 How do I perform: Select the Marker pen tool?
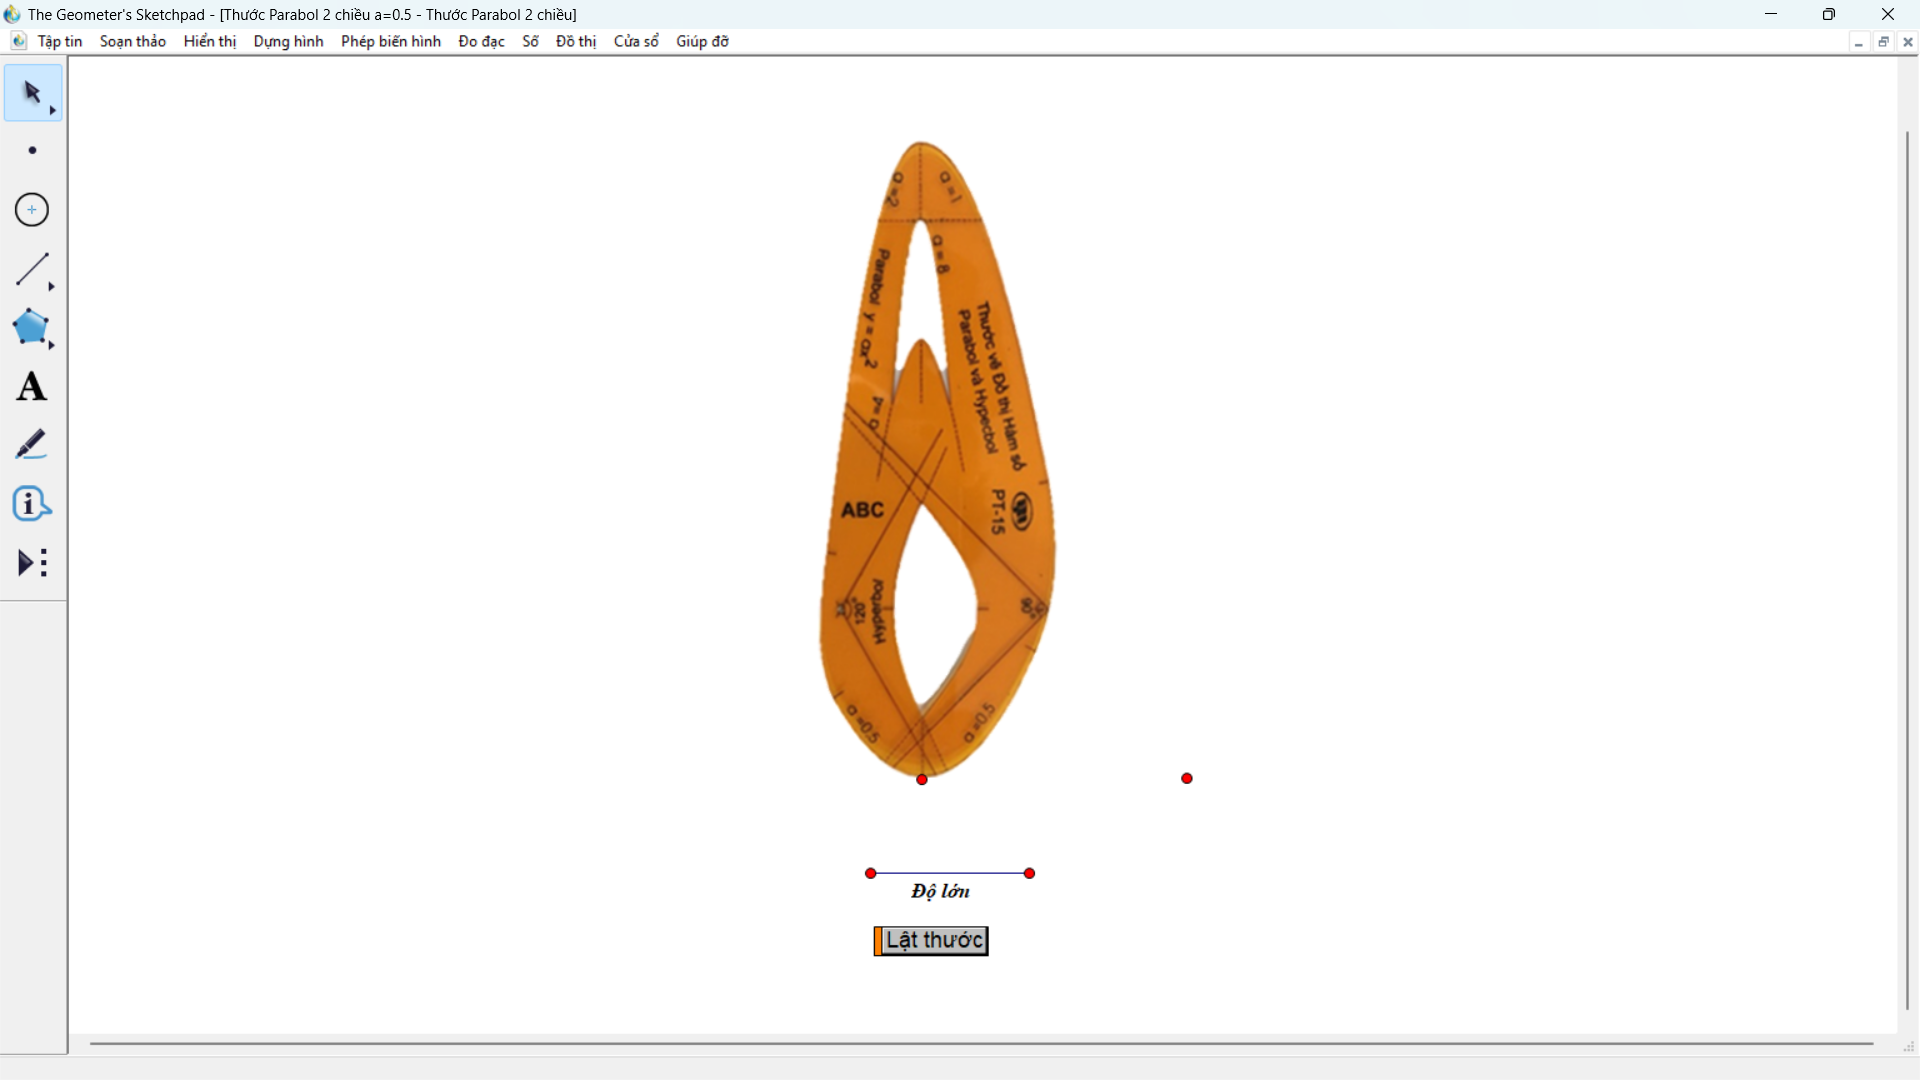coord(31,445)
